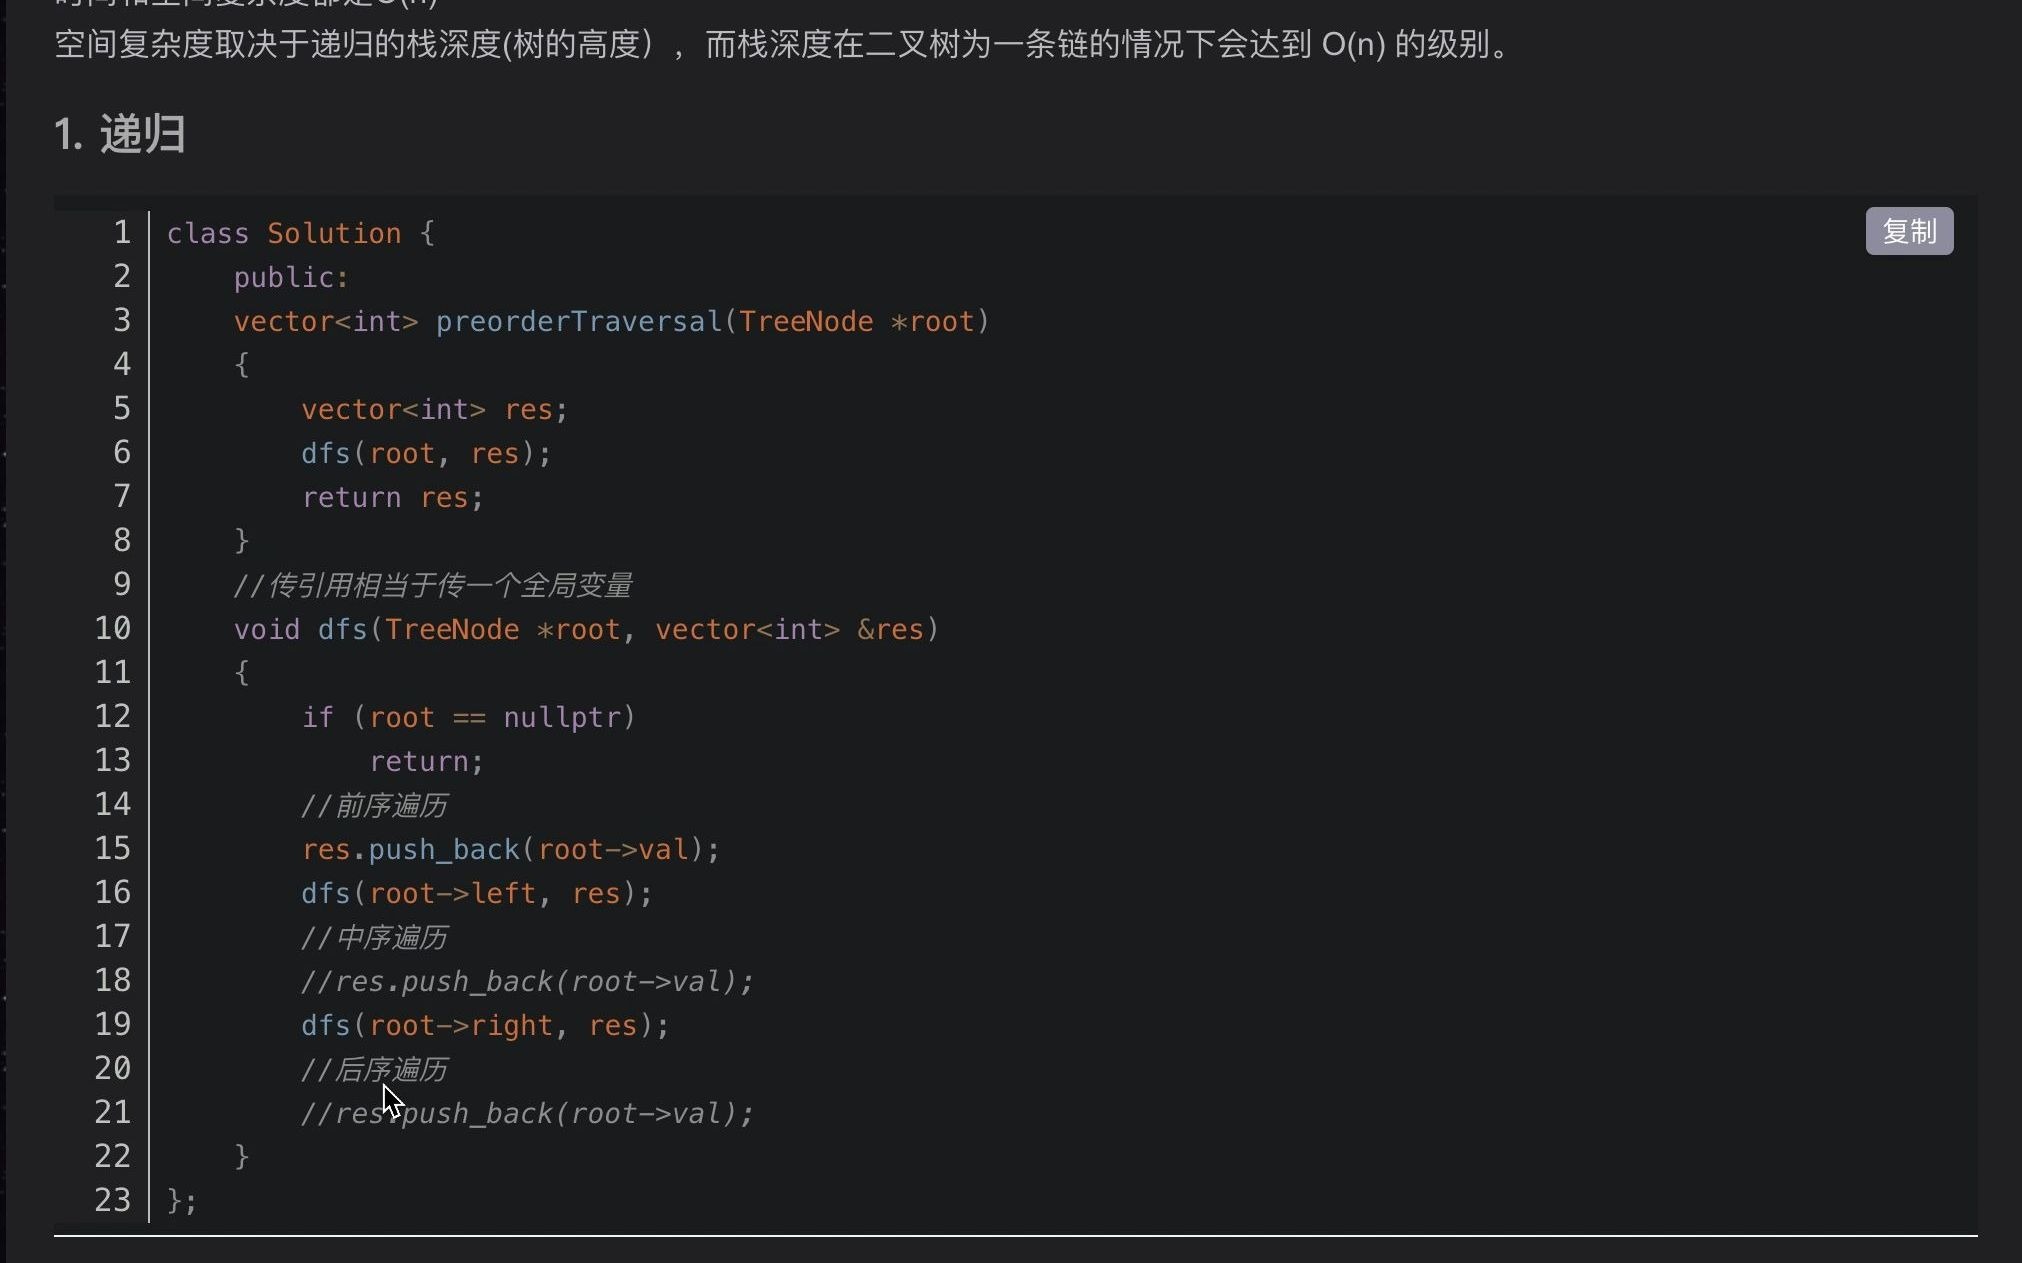Click closing '};' on line 23
2022x1263 pixels.
[183, 1201]
